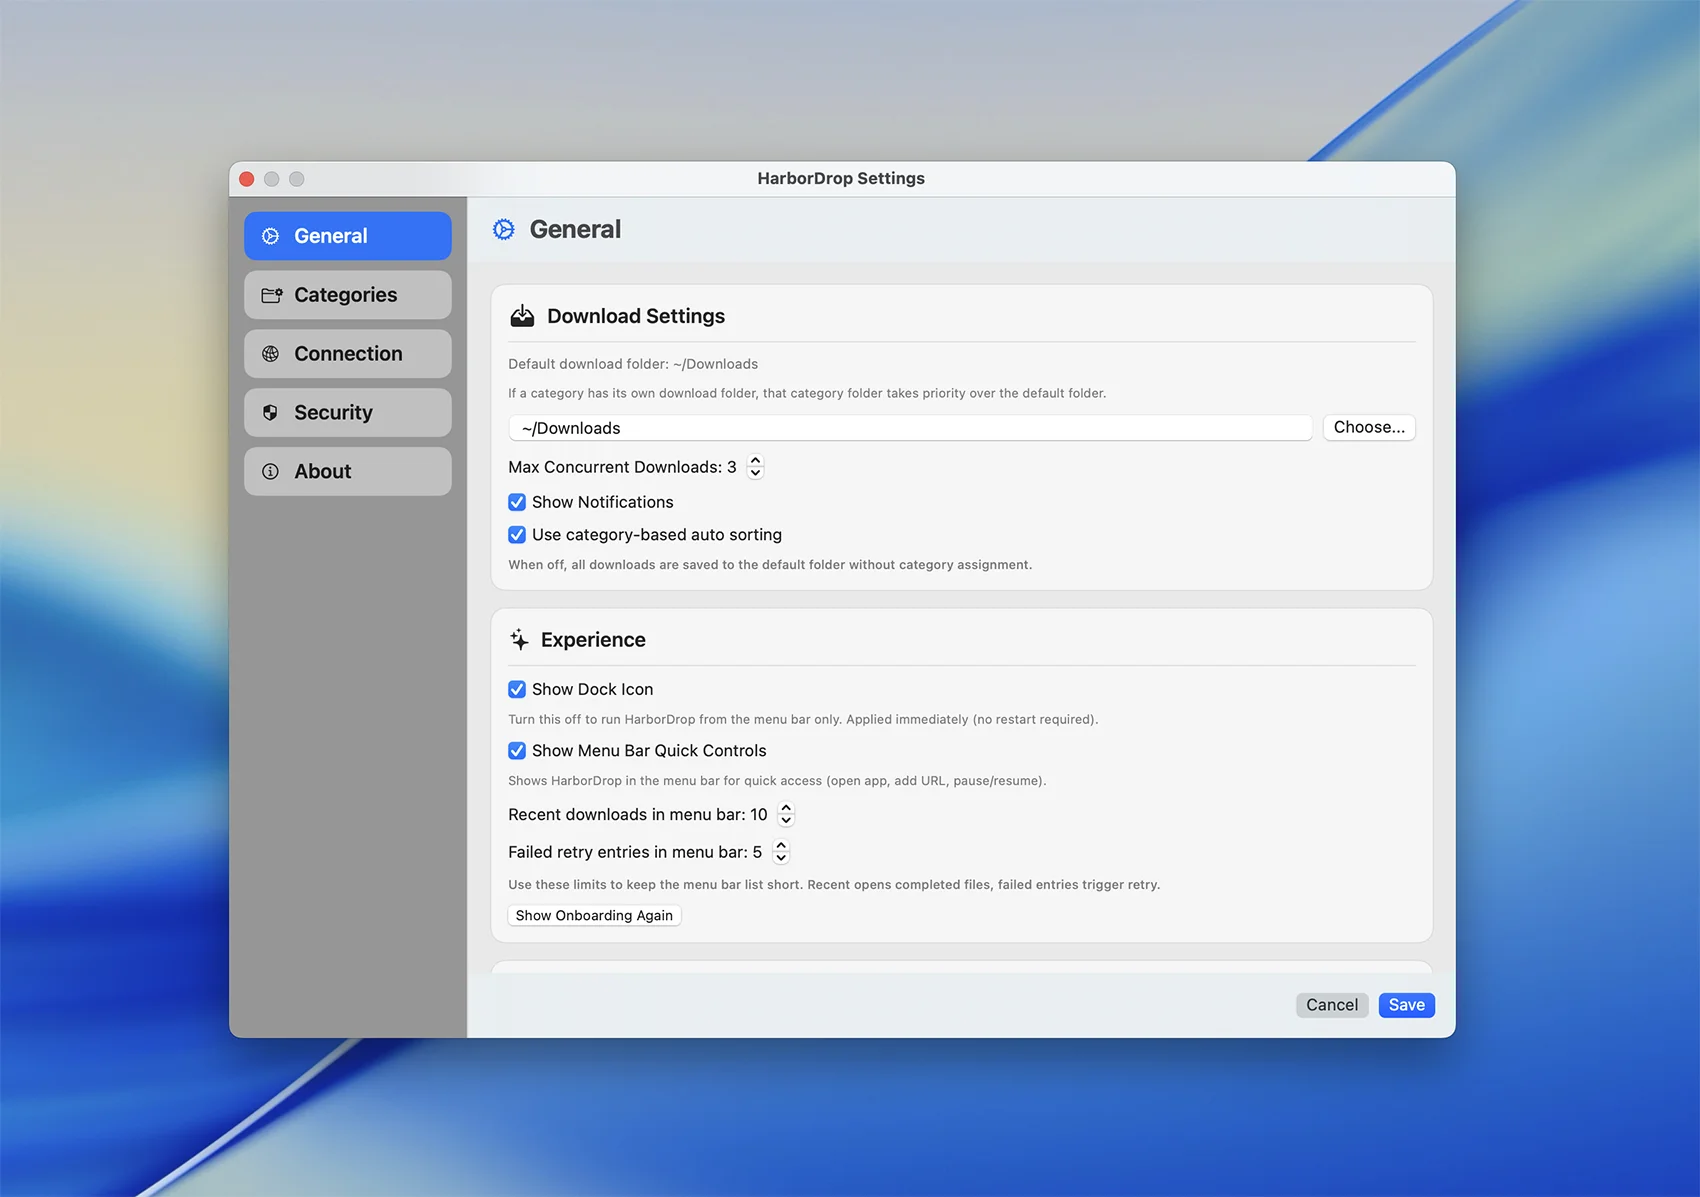Toggle Show Menu Bar Quick Controls
Viewport: 1700px width, 1197px height.
point(517,751)
